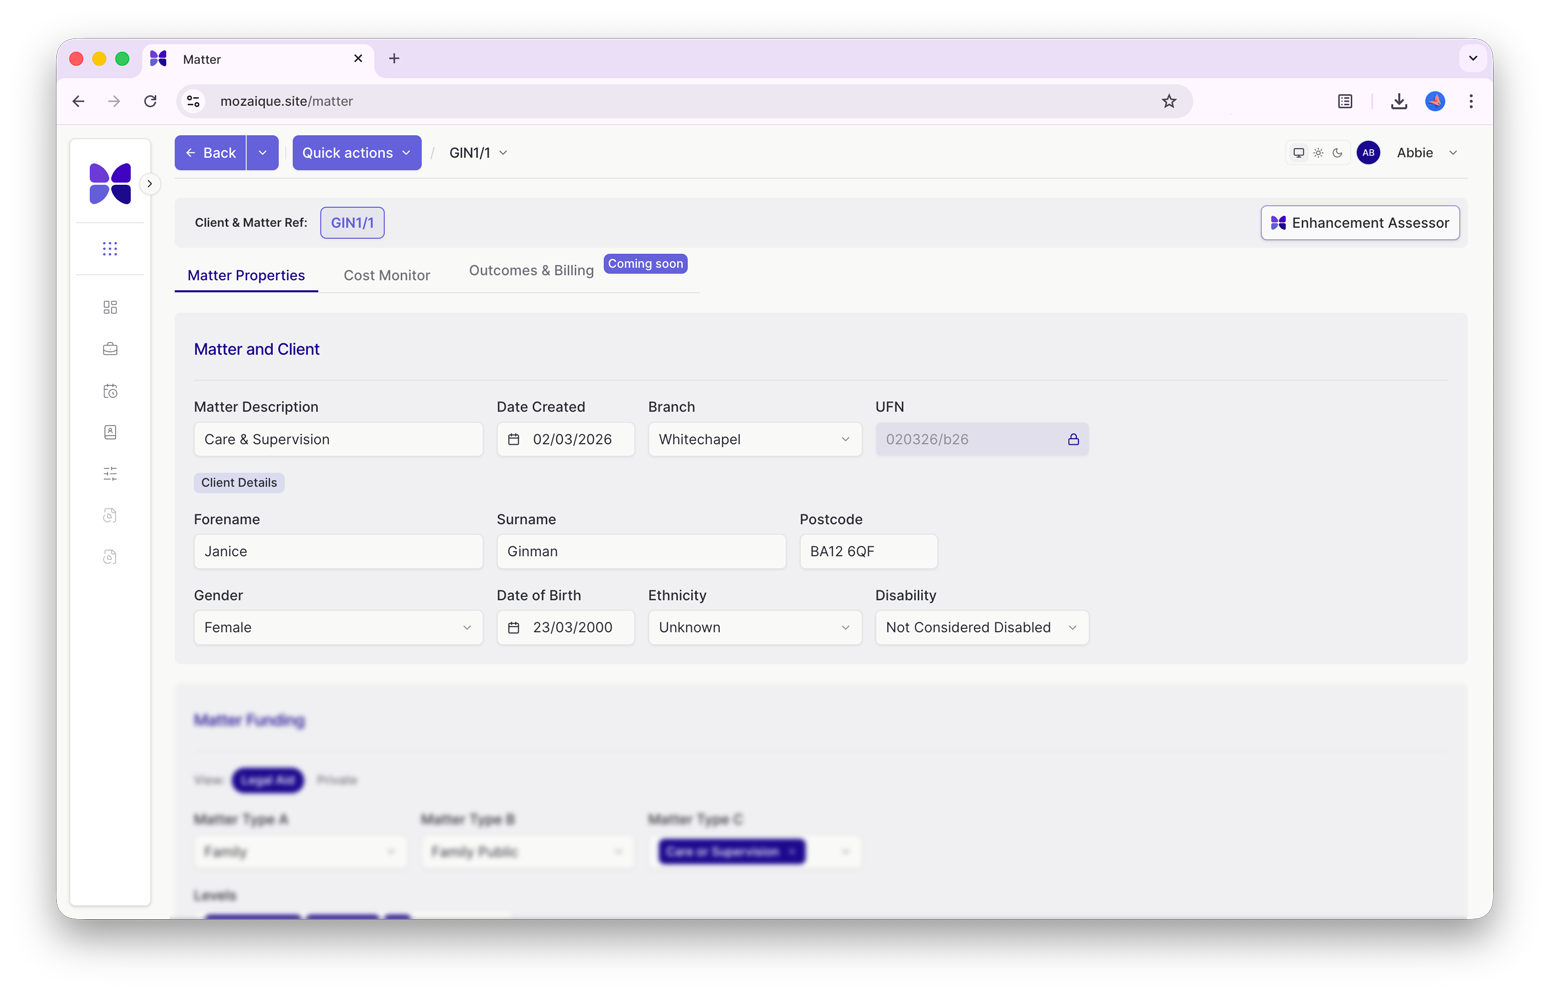Enable dark theme with moon icon

1337,153
